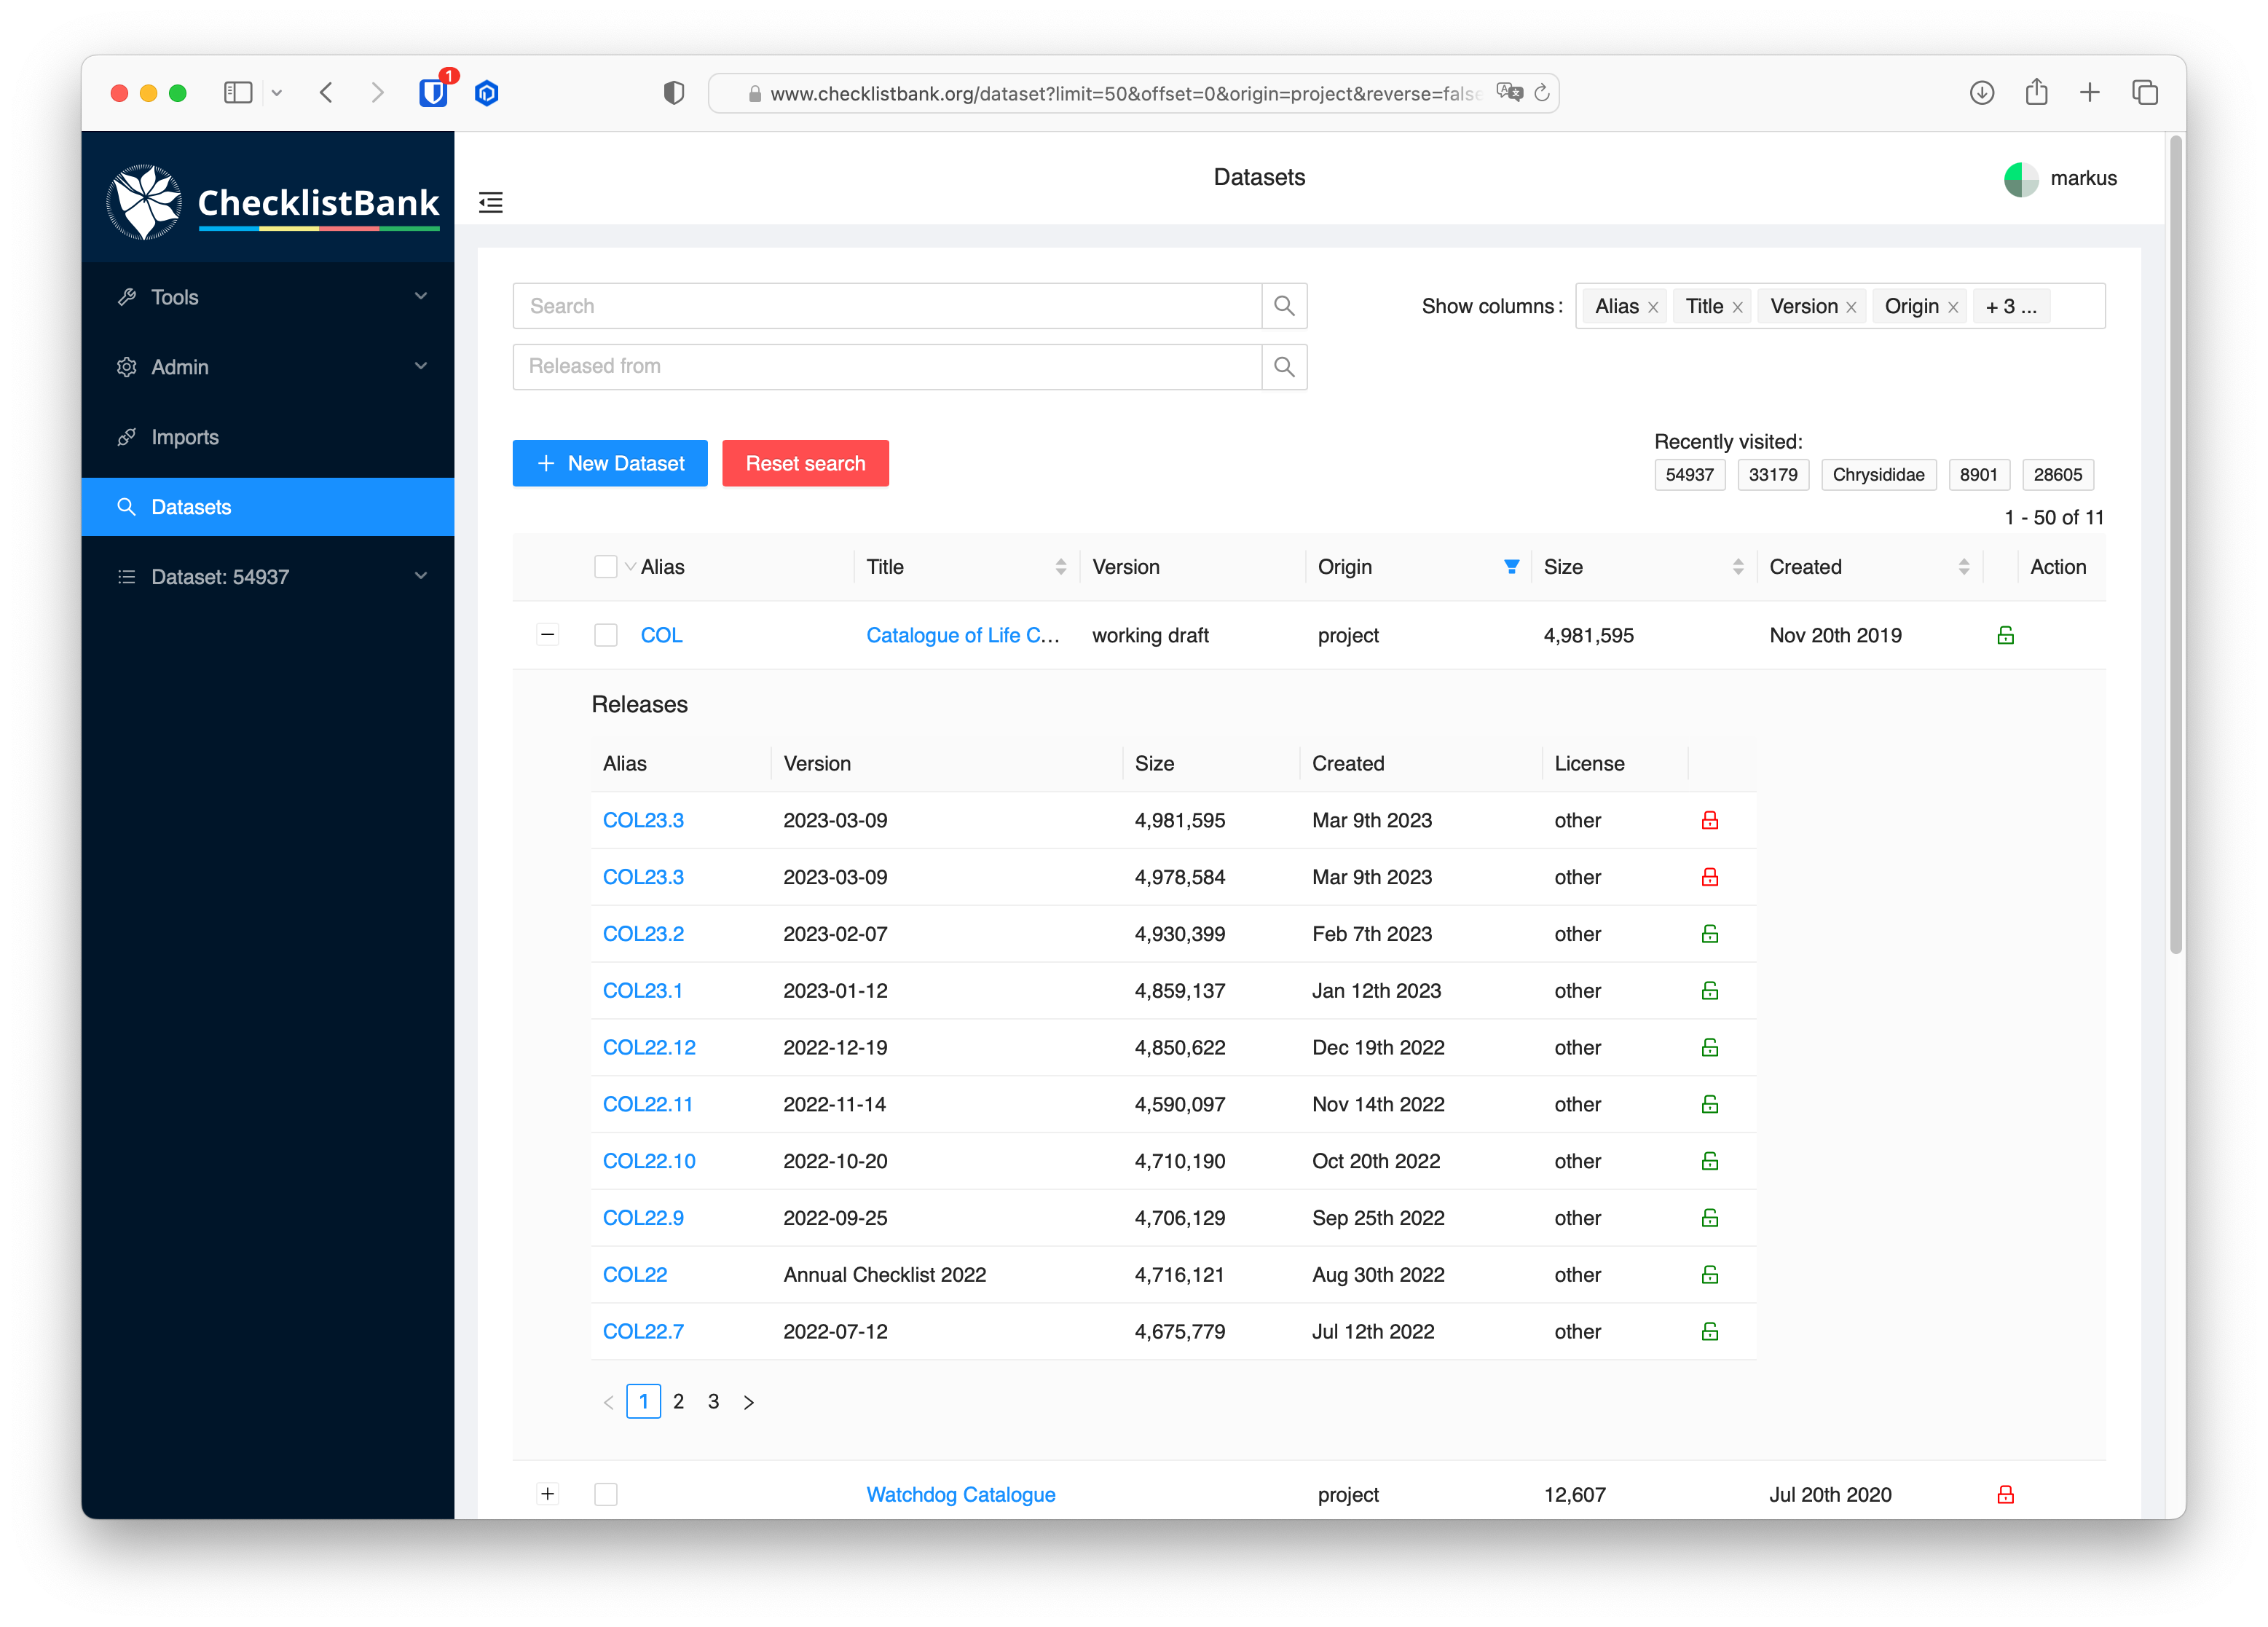Click the New Dataset button
2268x1627 pixels.
point(609,463)
